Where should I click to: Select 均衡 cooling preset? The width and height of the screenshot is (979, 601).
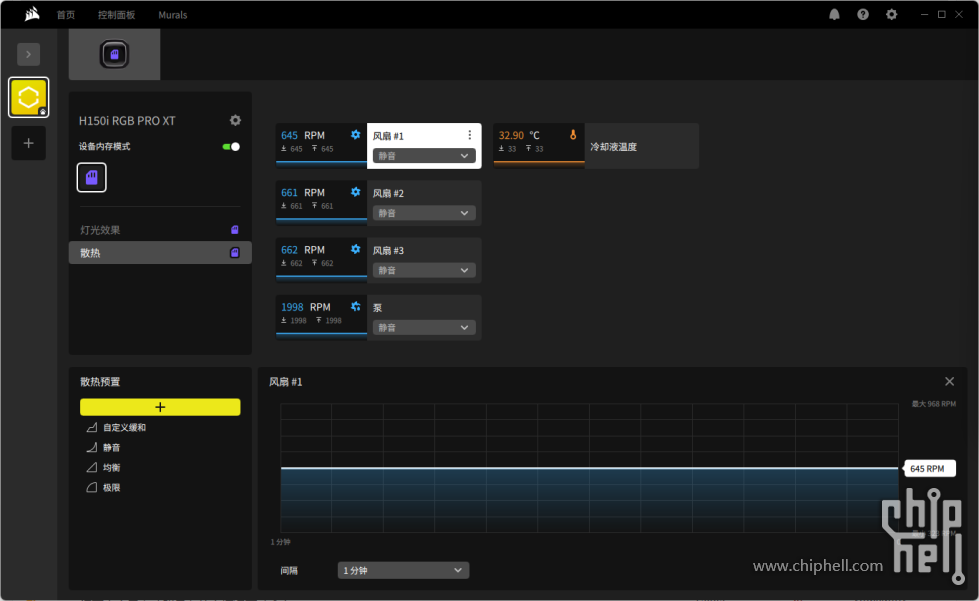(x=112, y=467)
